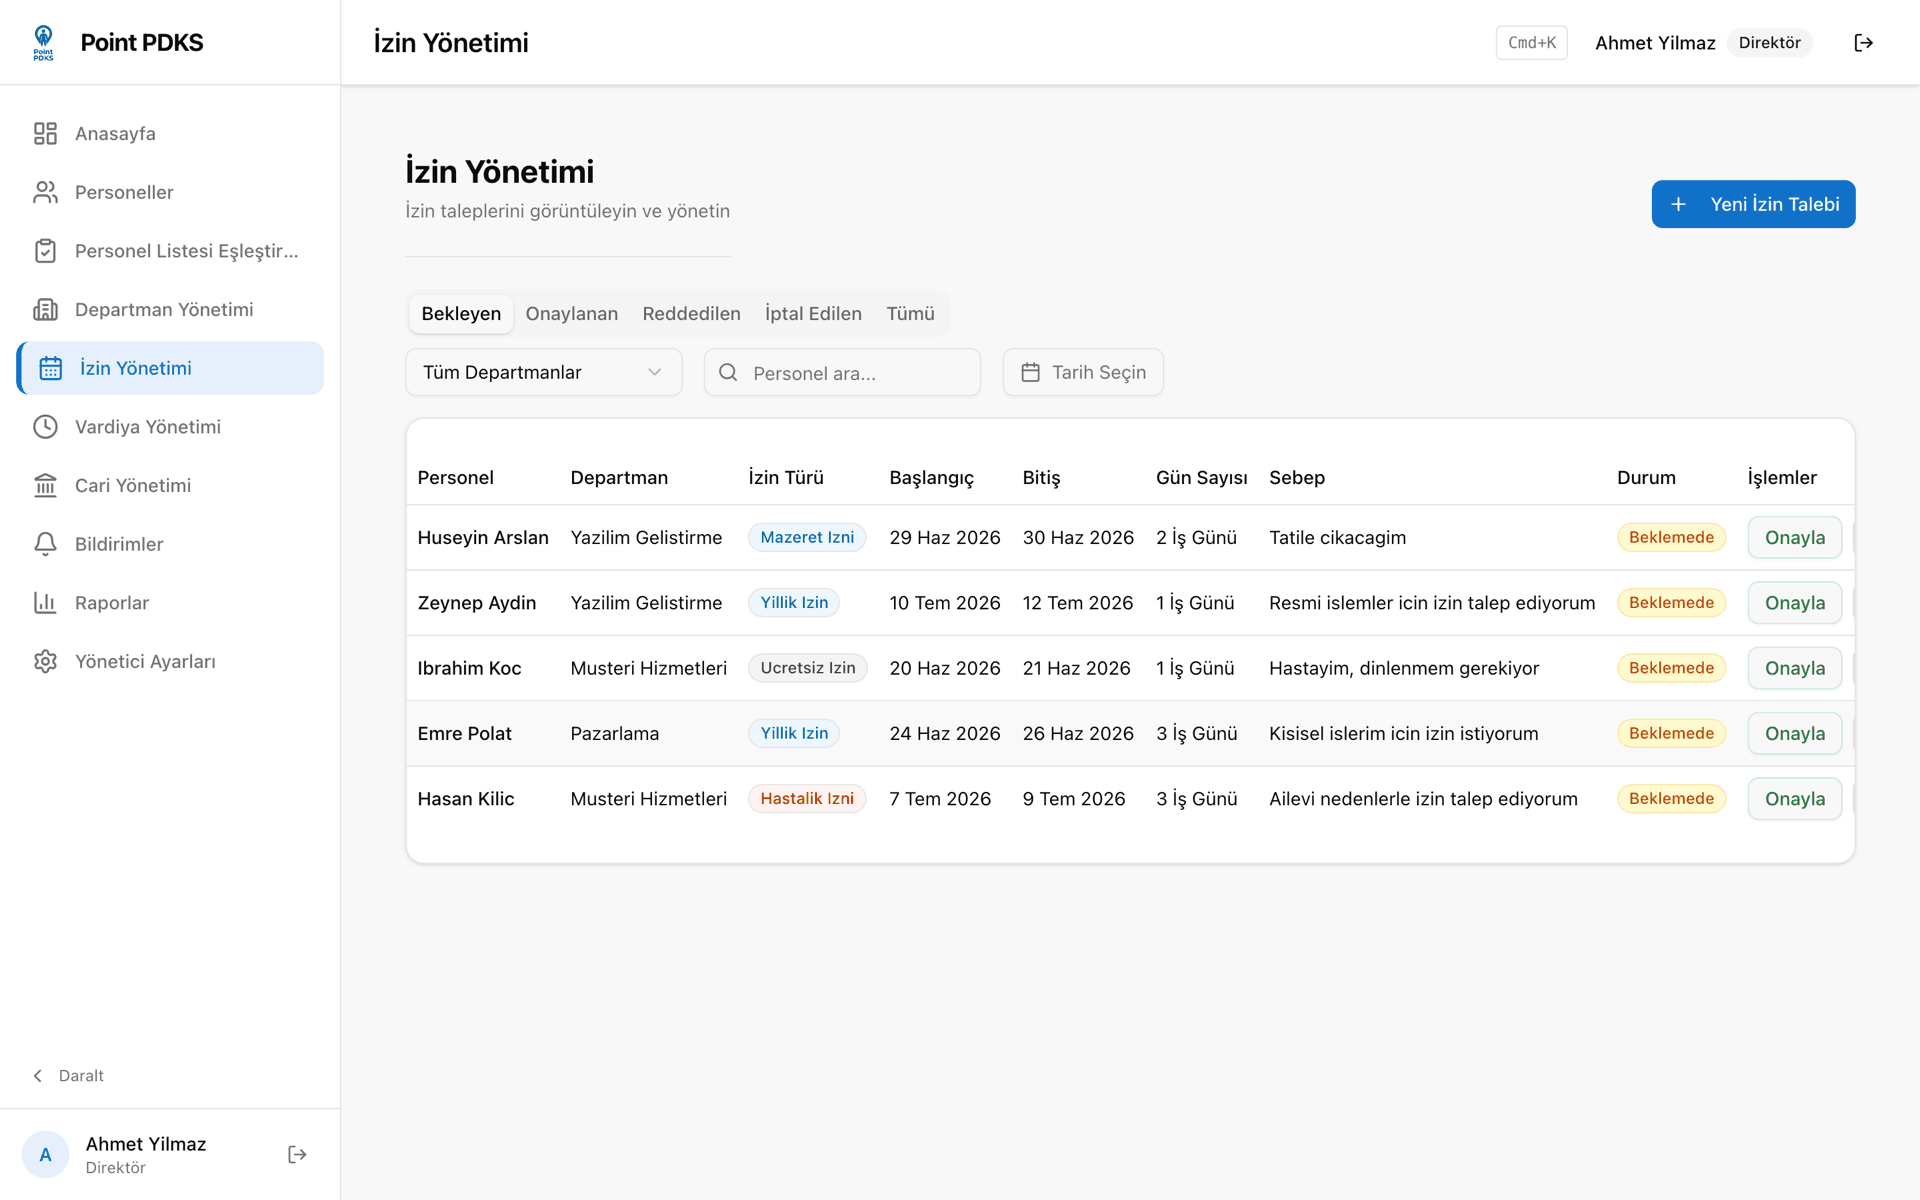Click the name Emre Polat in table
This screenshot has width=1920, height=1200.
(464, 734)
